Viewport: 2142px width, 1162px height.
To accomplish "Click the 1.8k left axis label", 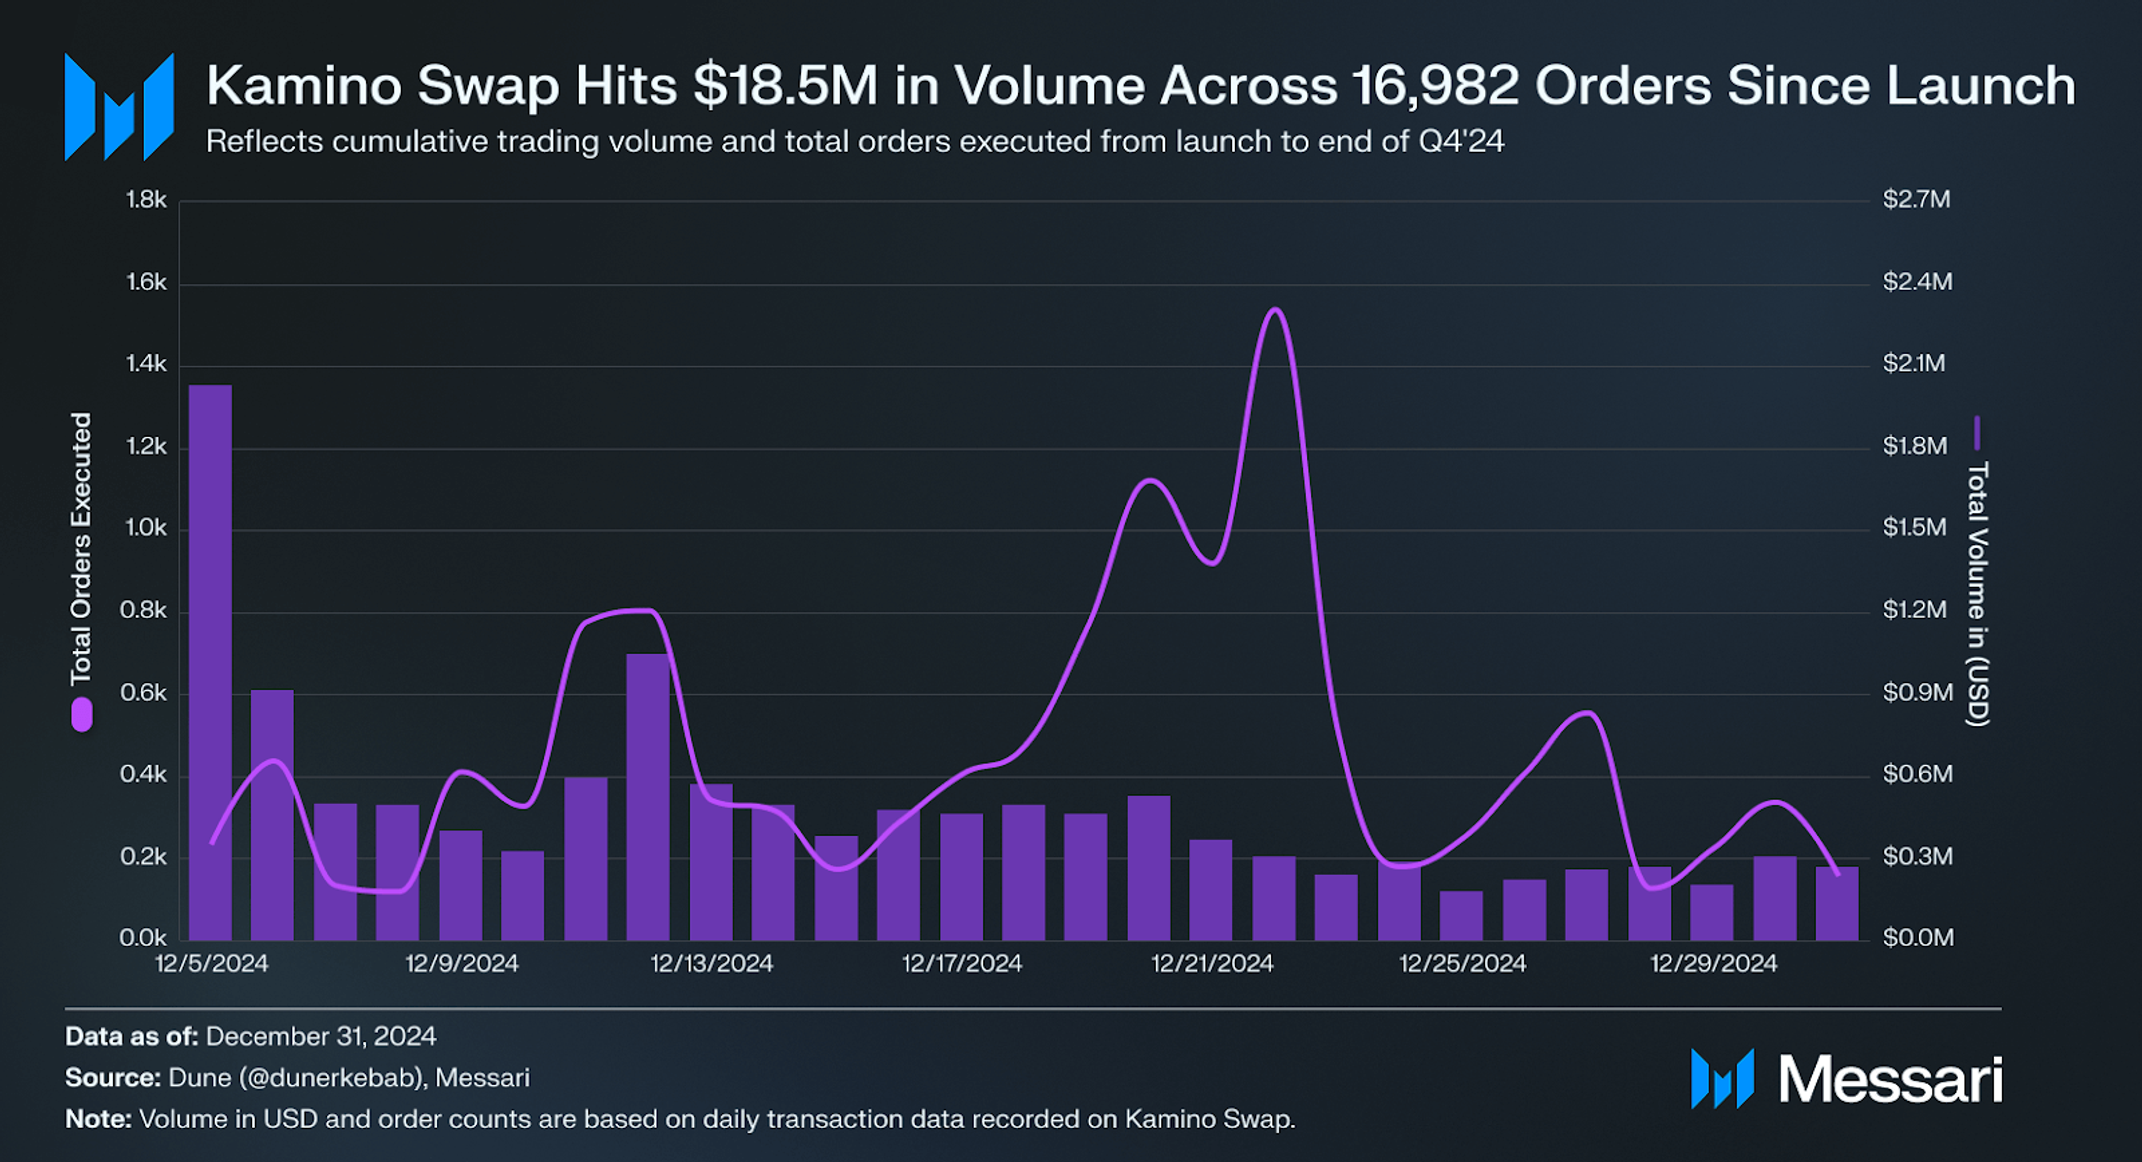I will point(146,200).
